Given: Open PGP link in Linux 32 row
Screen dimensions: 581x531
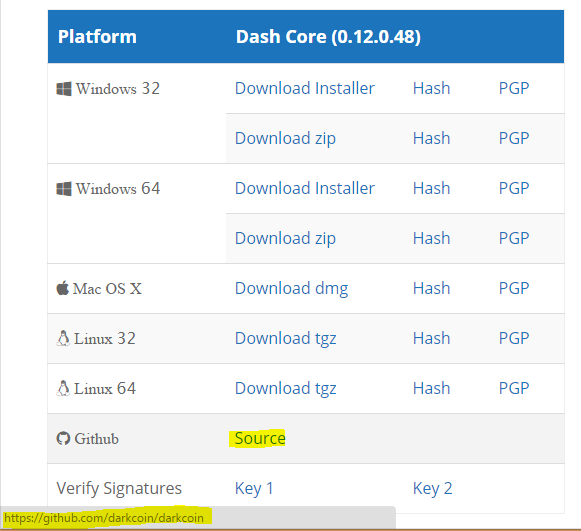Looking at the screenshot, I should click(514, 339).
